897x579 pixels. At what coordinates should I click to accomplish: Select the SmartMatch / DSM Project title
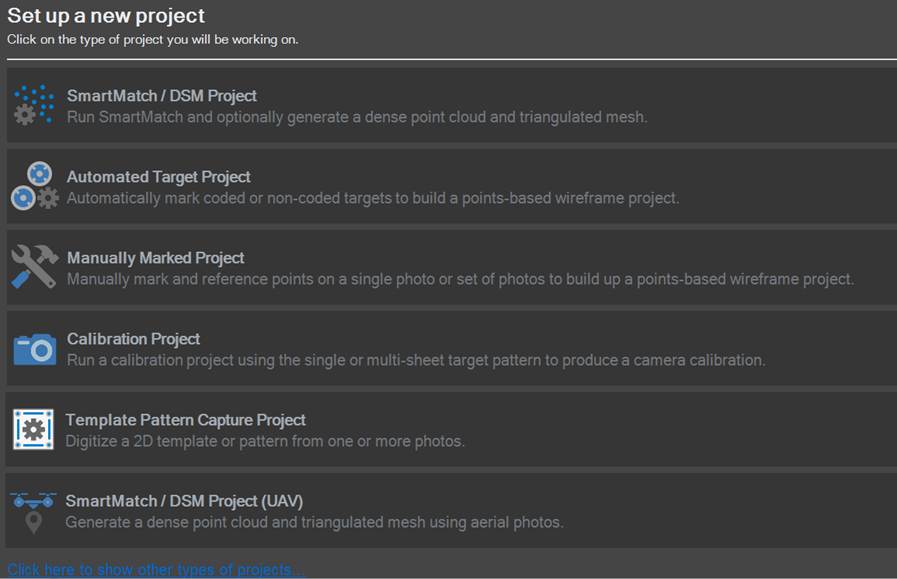tap(162, 96)
